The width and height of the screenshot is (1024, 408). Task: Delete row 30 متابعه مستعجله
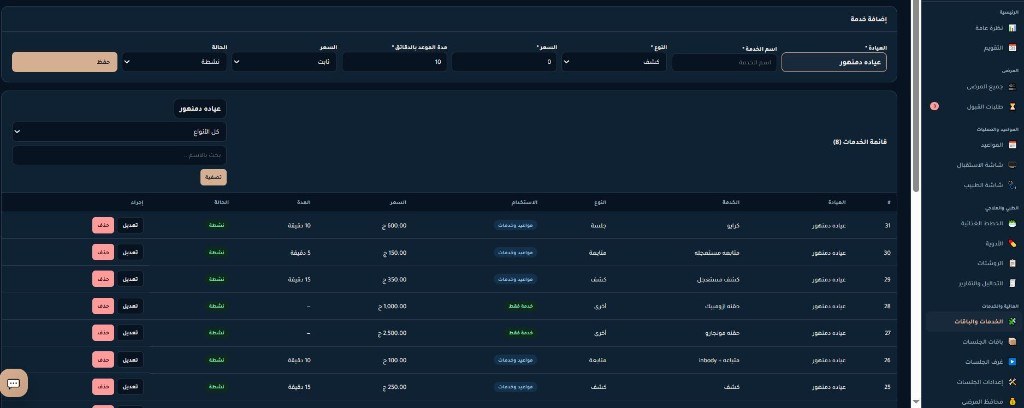[103, 252]
